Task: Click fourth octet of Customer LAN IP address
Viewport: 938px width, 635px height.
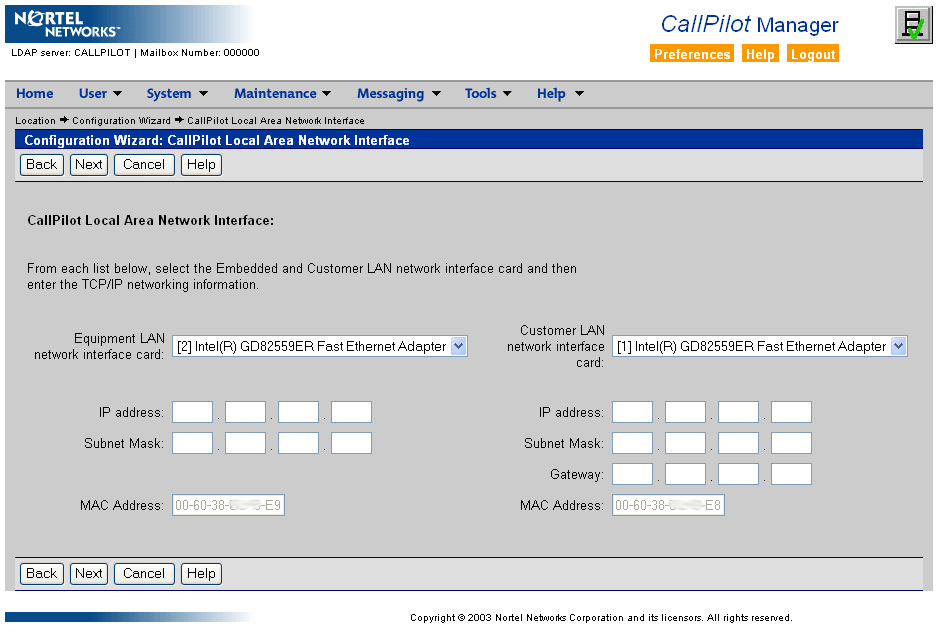Action: coord(791,412)
